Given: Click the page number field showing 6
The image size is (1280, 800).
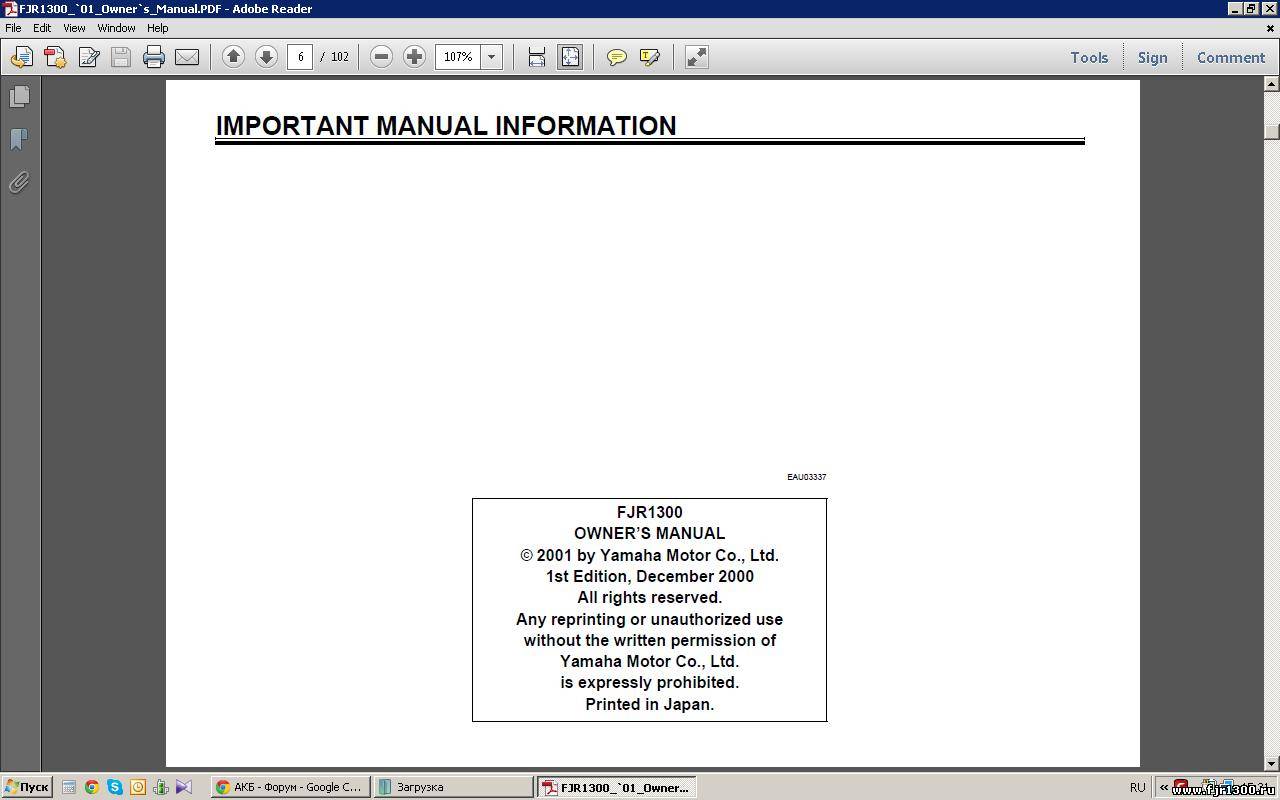Looking at the screenshot, I should coord(300,57).
